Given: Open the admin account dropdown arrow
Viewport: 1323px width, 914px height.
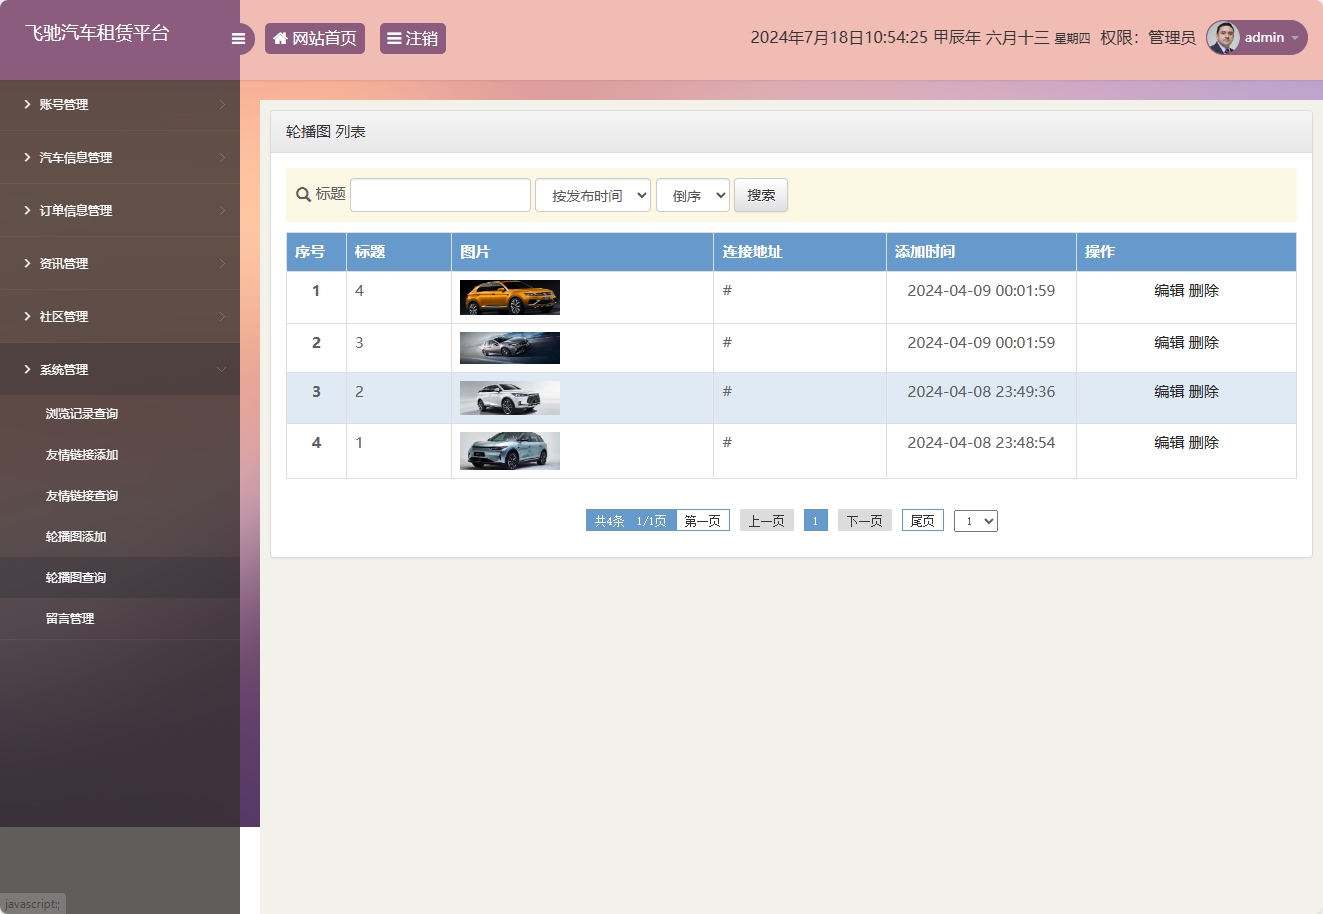Looking at the screenshot, I should (x=1295, y=38).
